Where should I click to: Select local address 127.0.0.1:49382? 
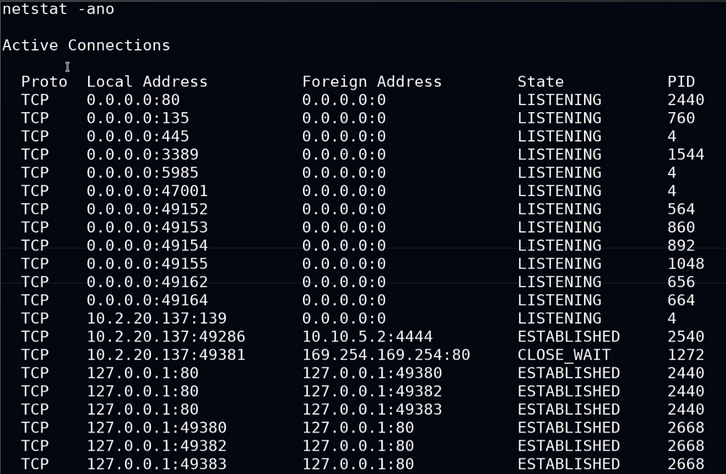tap(156, 445)
